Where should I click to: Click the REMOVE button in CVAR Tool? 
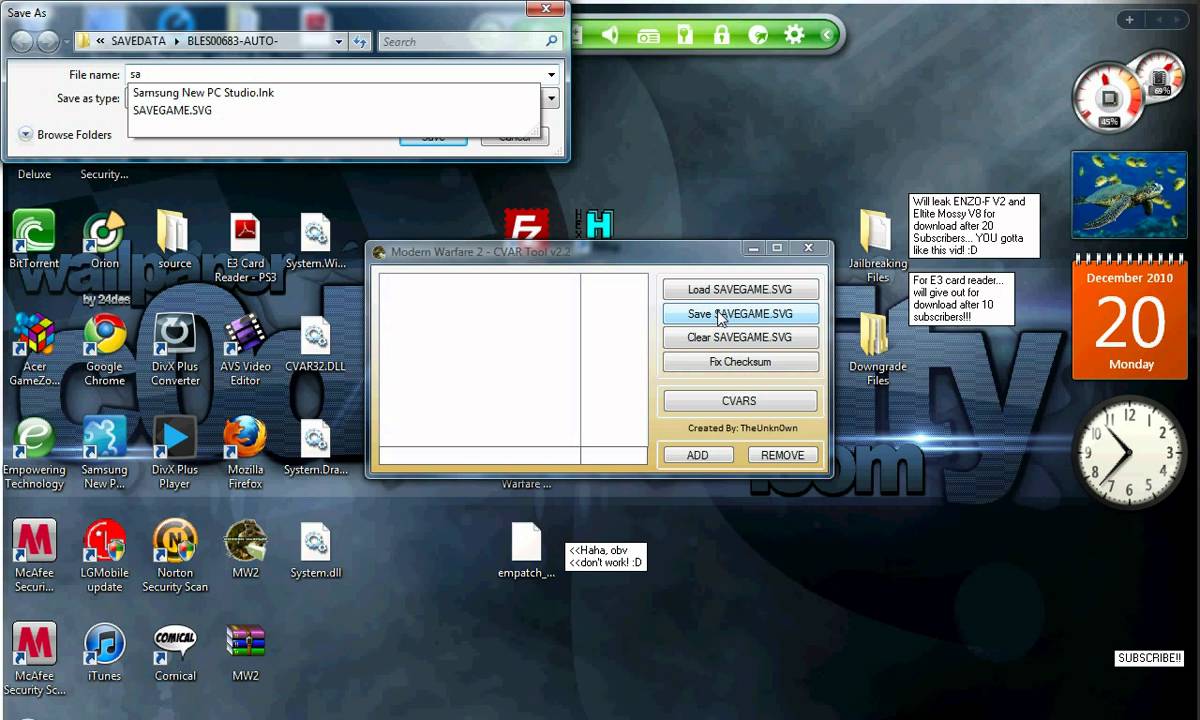(782, 455)
